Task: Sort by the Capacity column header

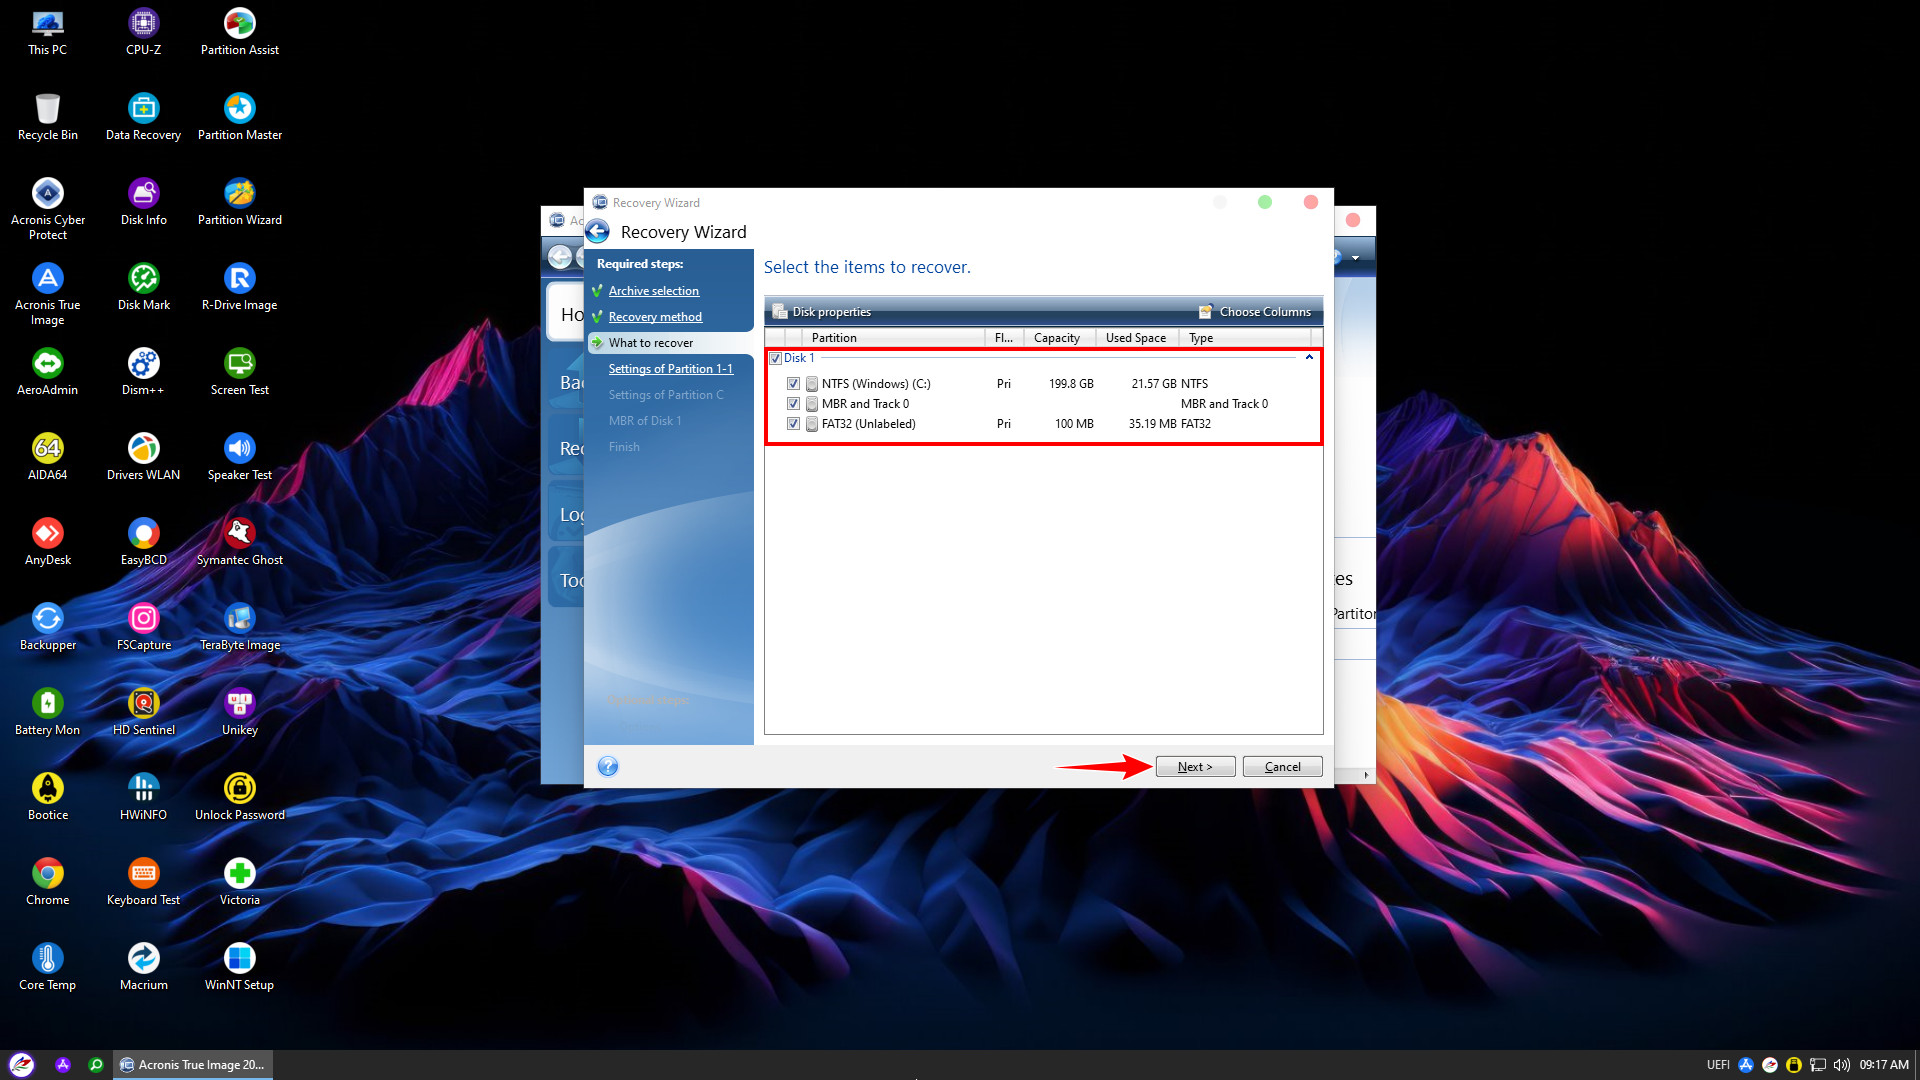Action: pyautogui.click(x=1056, y=338)
